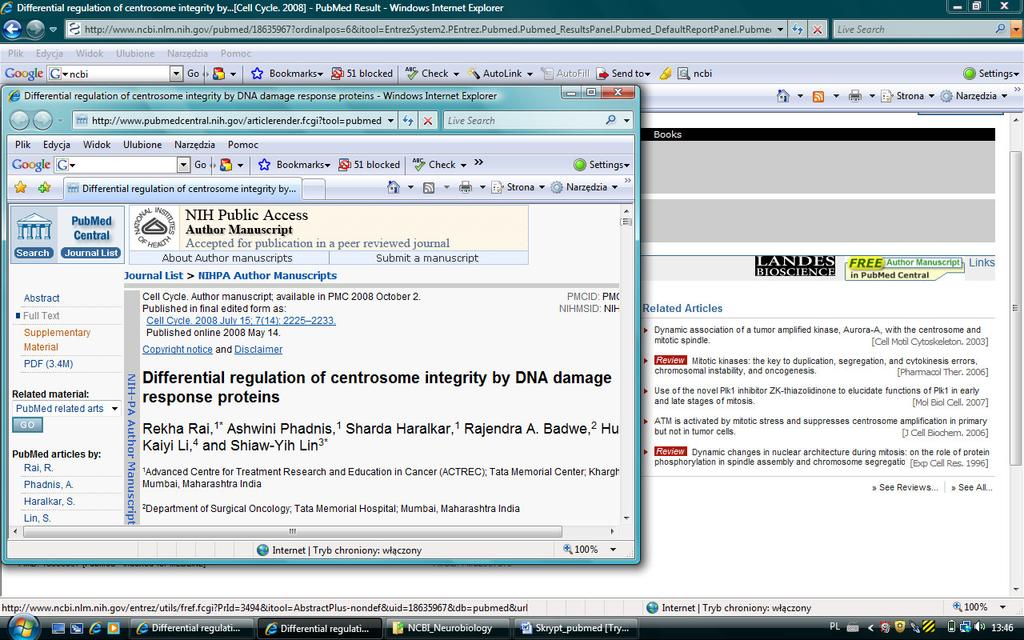Click RSS feeds icon in PubMed Central window
The image size is (1024, 640).
point(429,187)
